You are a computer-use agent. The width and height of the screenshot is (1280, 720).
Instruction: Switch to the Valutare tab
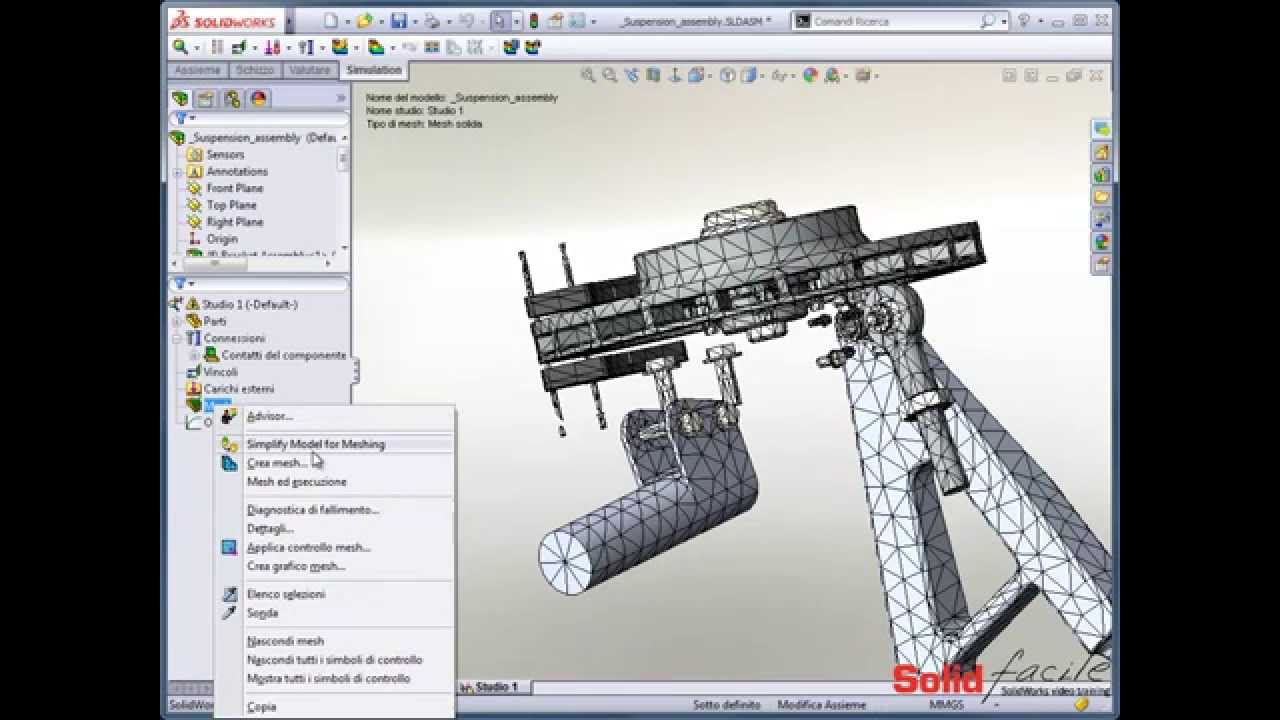point(309,70)
